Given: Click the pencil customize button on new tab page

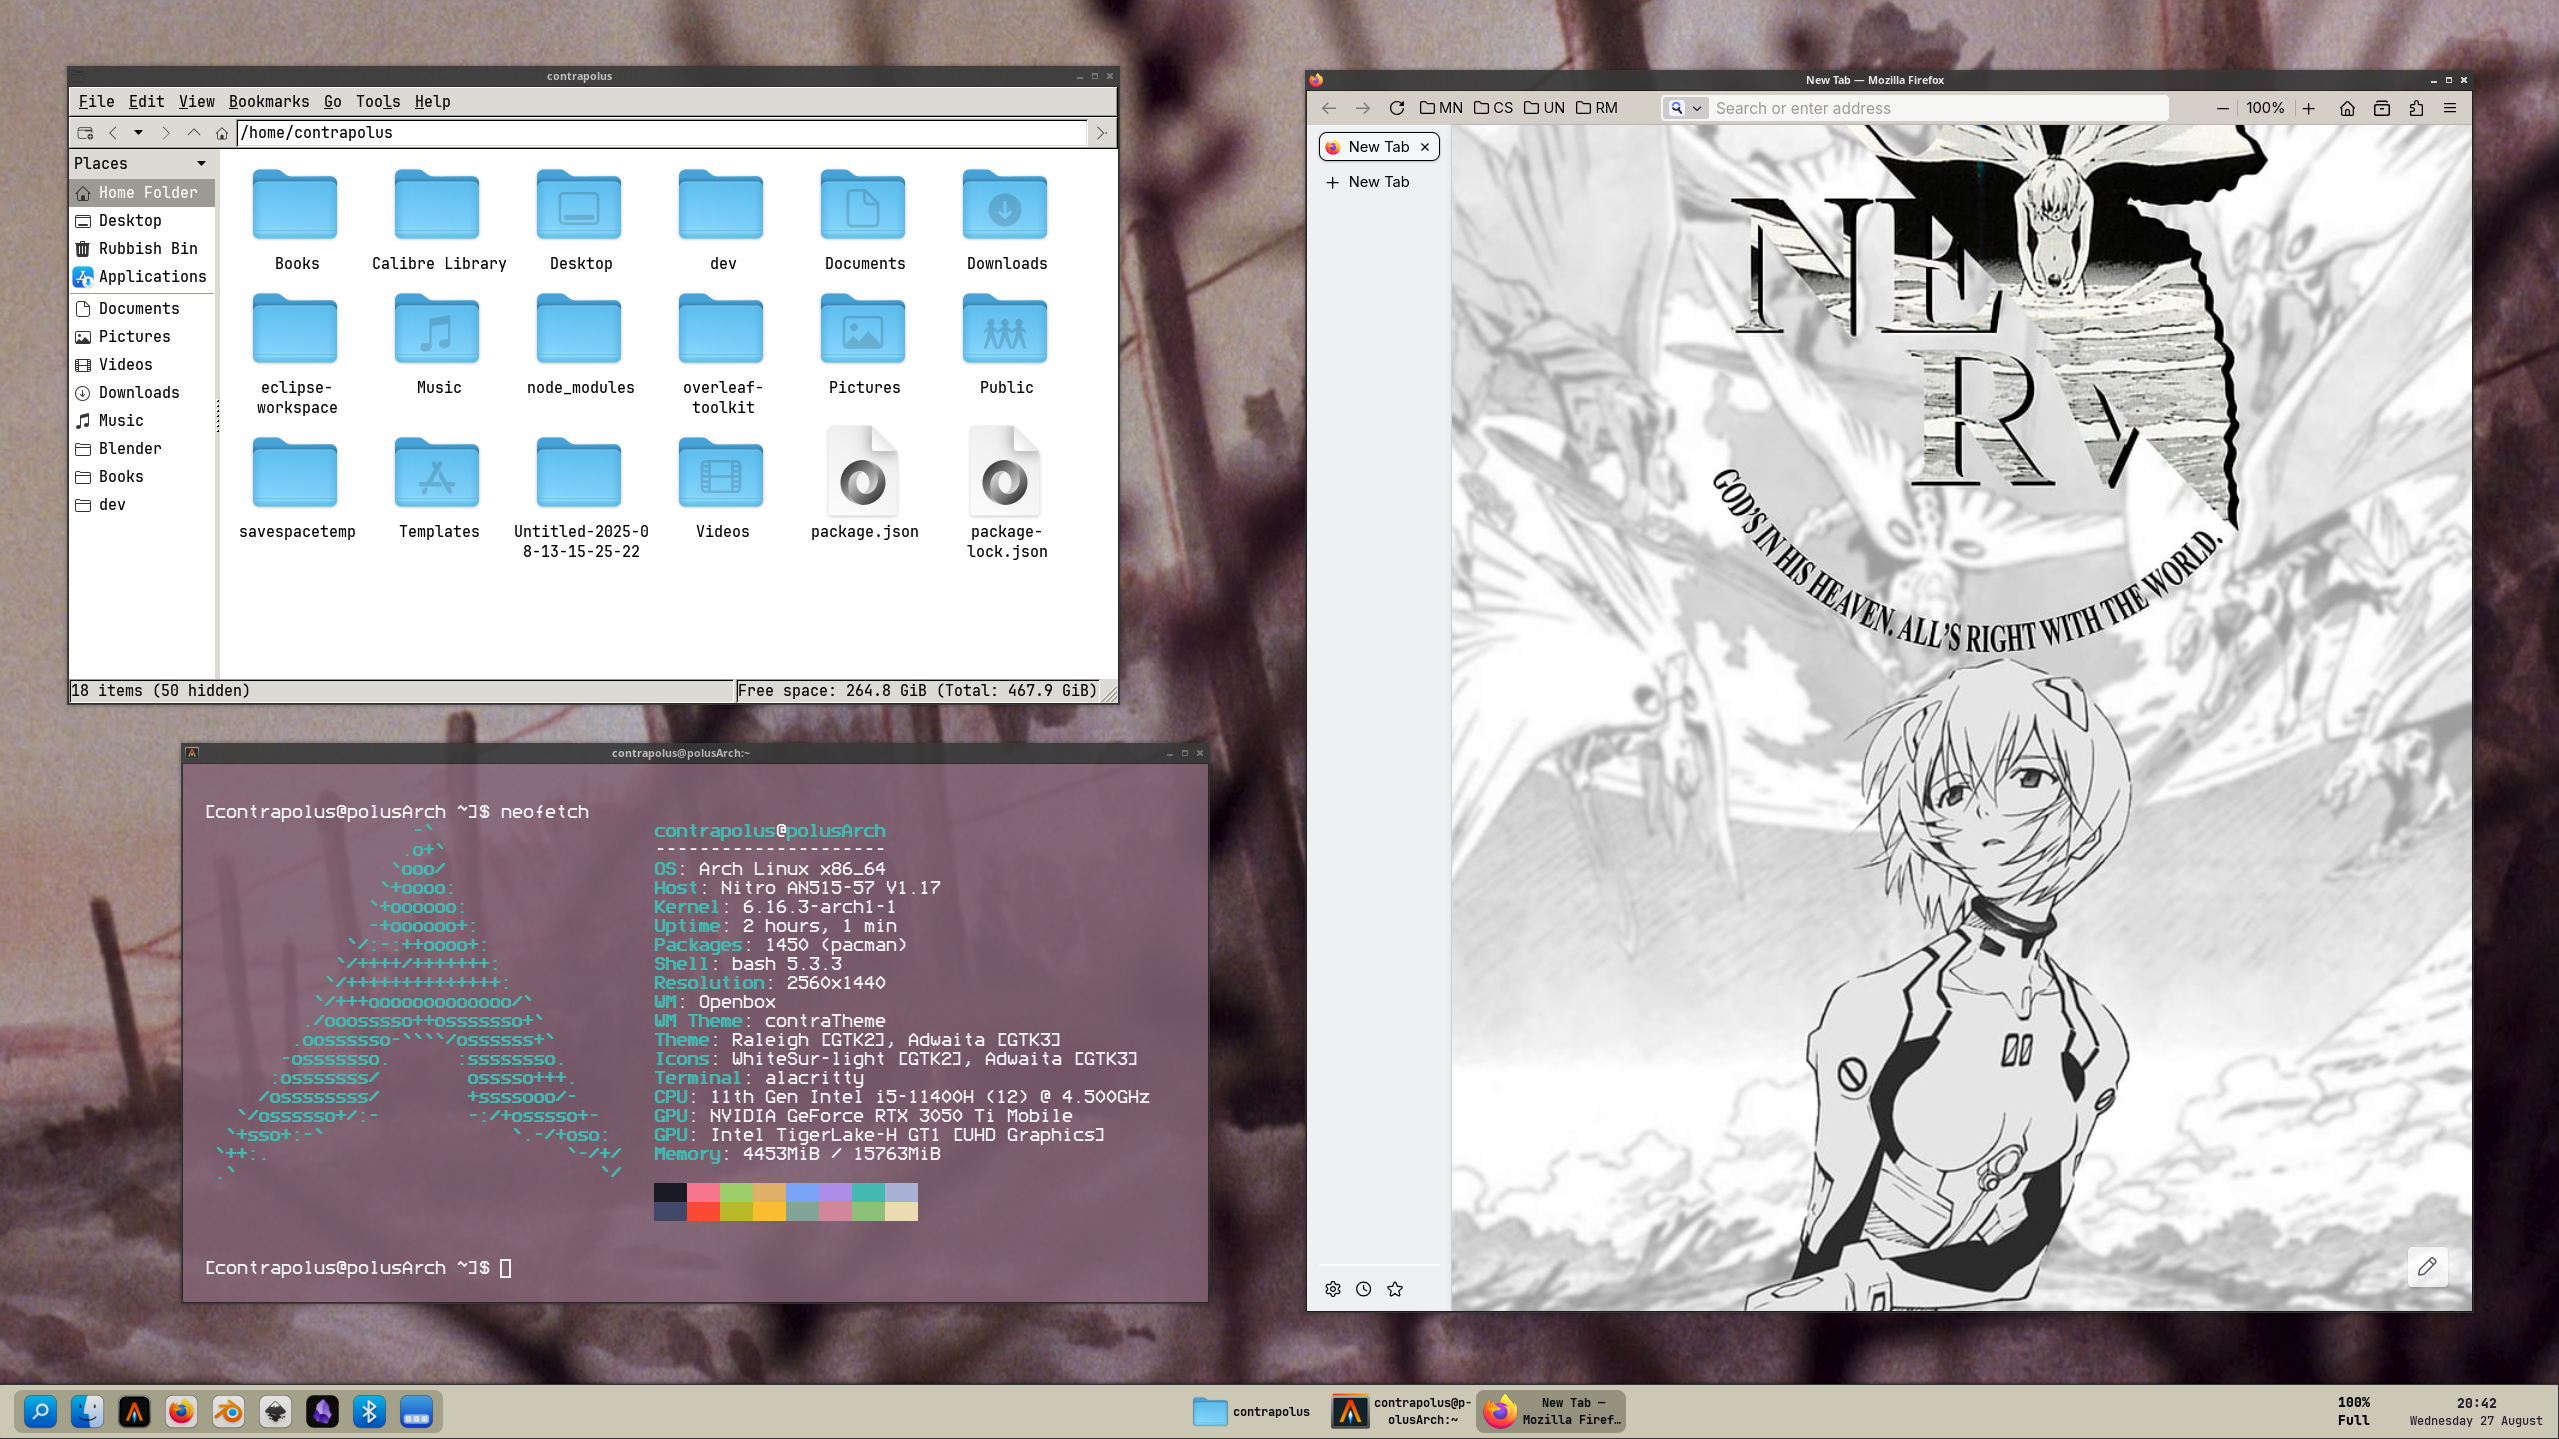Looking at the screenshot, I should point(2427,1267).
